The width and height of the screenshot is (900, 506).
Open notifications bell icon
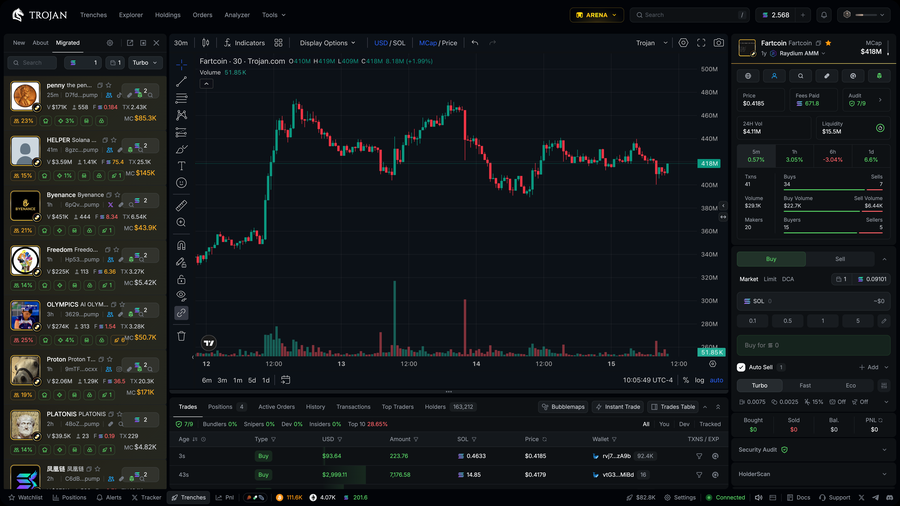pyautogui.click(x=824, y=15)
